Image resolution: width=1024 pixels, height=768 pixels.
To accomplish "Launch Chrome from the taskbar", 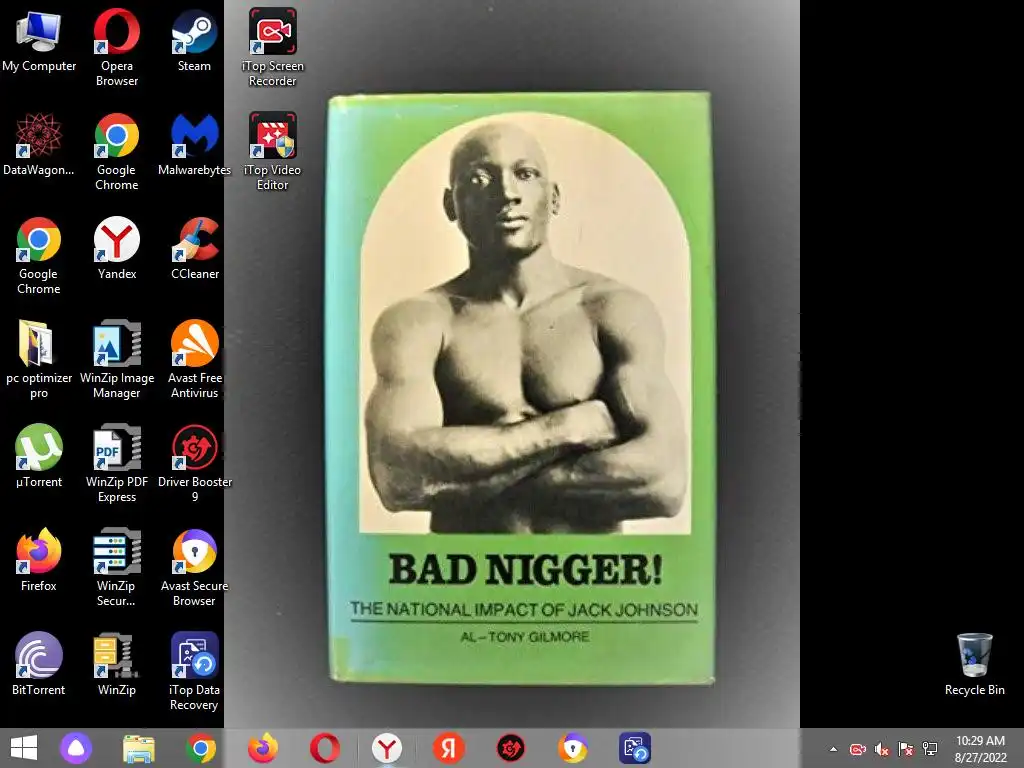I will click(x=201, y=748).
